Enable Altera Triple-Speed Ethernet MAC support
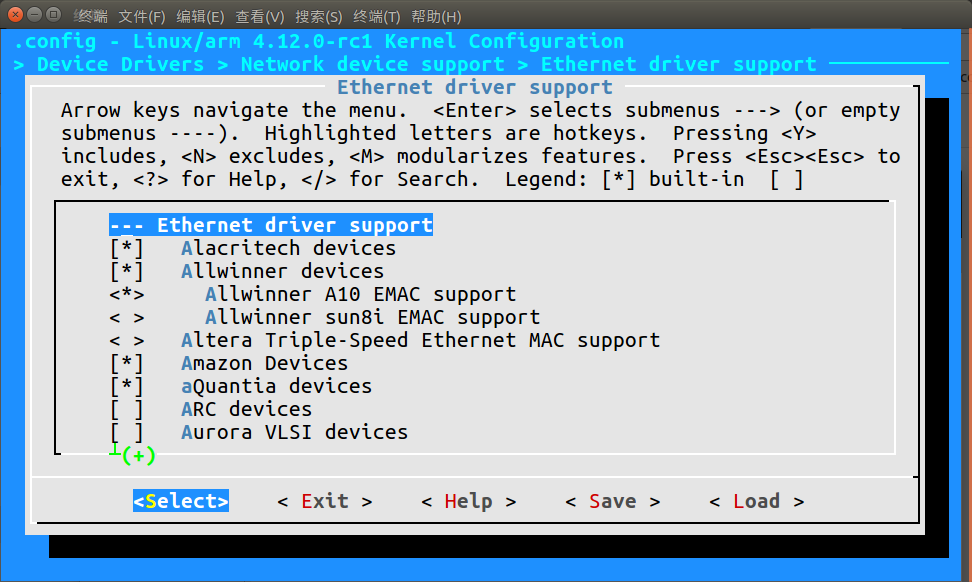 point(127,340)
